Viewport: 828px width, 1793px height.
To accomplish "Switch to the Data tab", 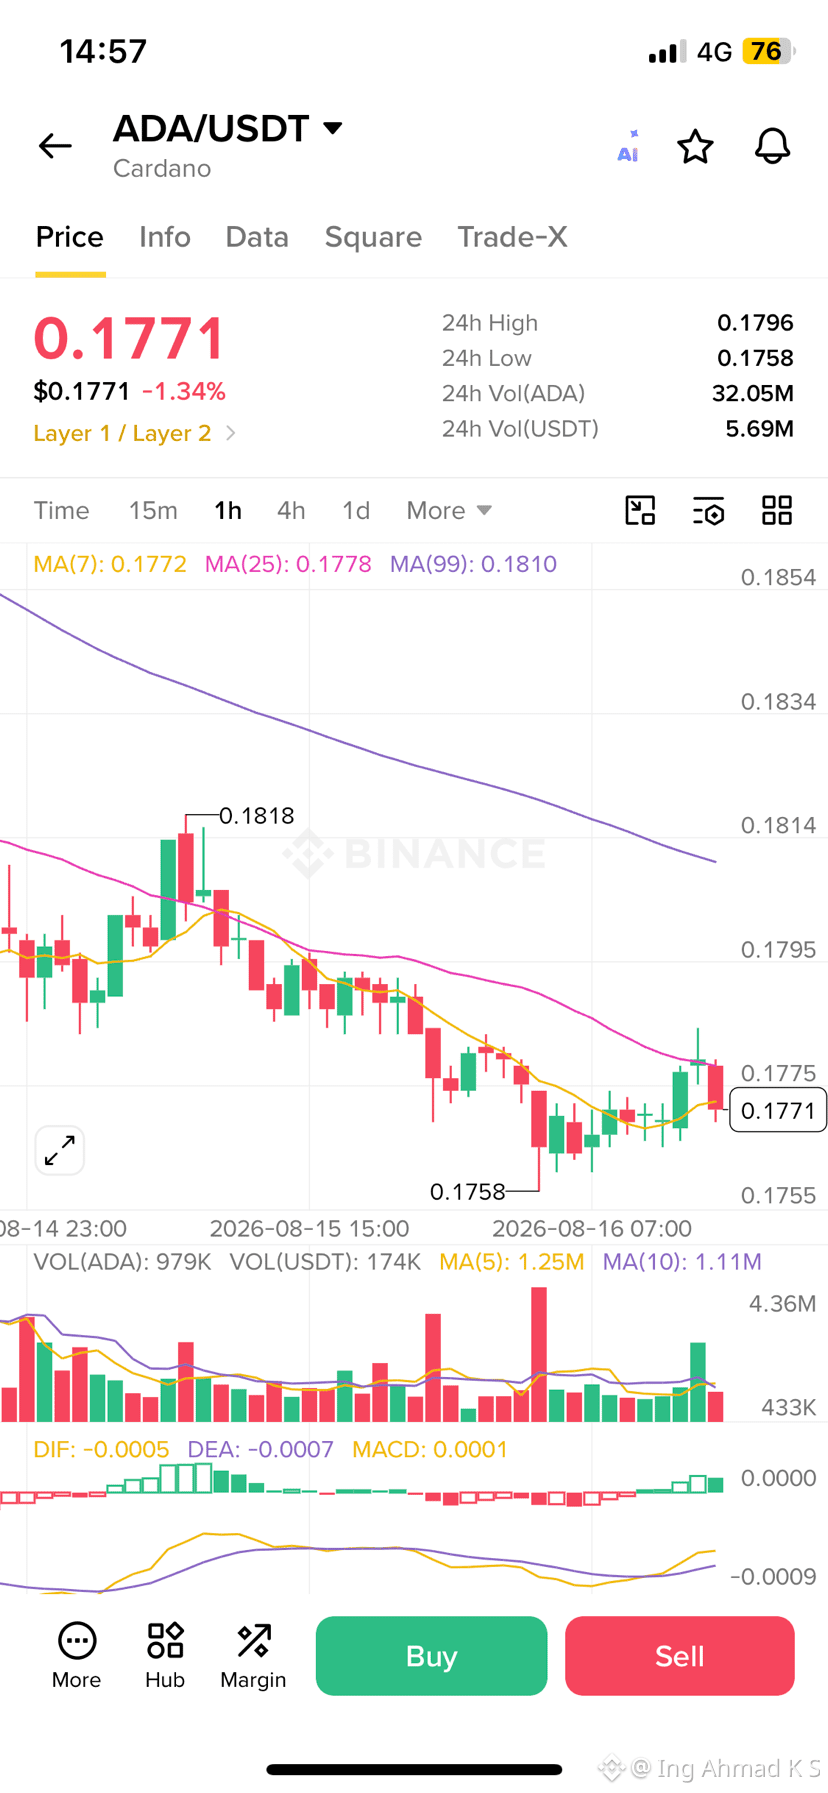I will point(257,237).
